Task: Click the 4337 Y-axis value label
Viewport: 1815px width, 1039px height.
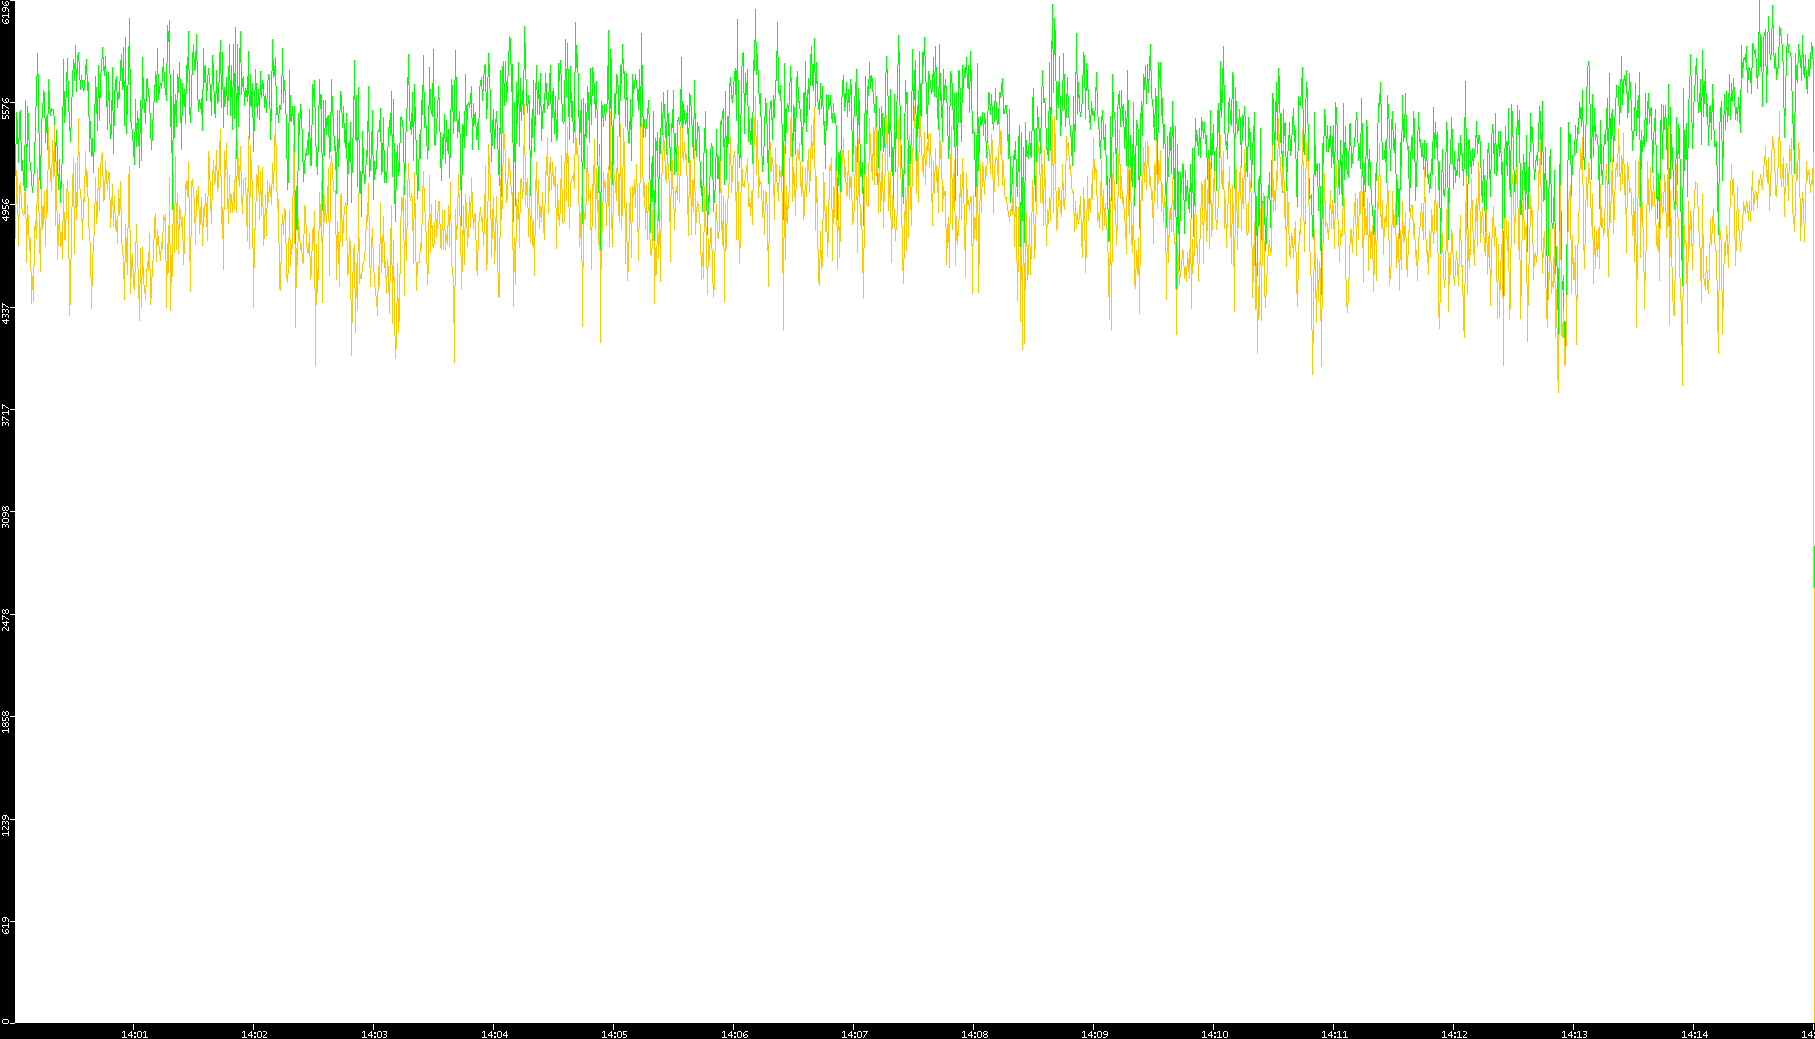Action: [x=7, y=313]
